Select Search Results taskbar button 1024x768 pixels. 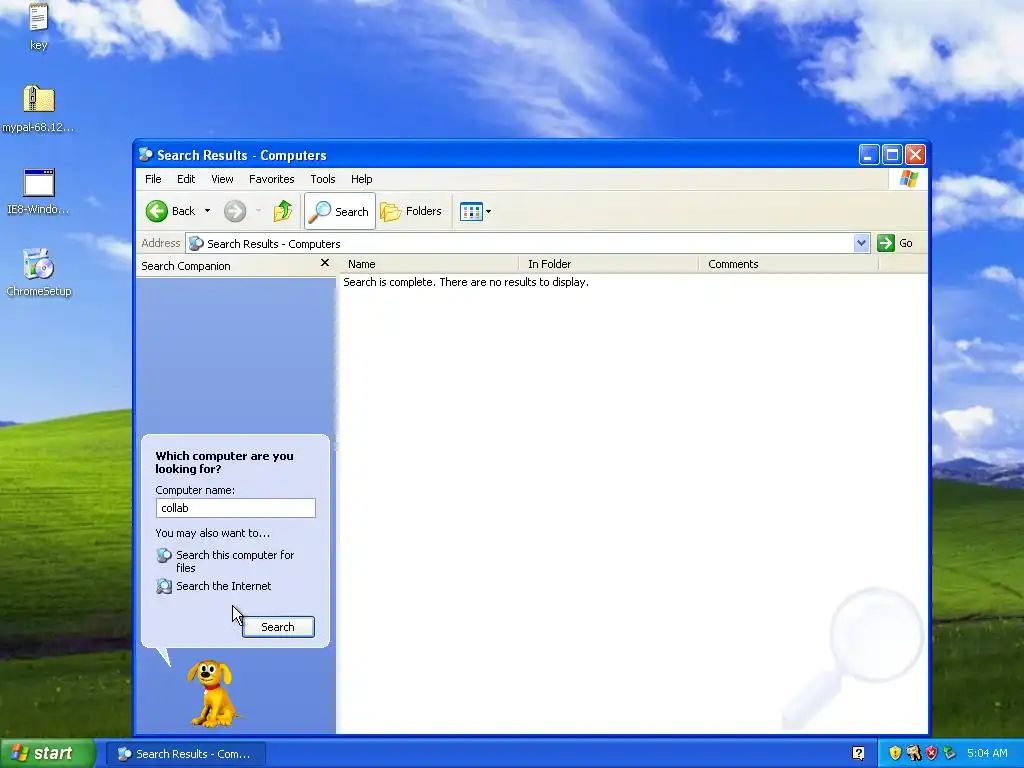pos(185,754)
